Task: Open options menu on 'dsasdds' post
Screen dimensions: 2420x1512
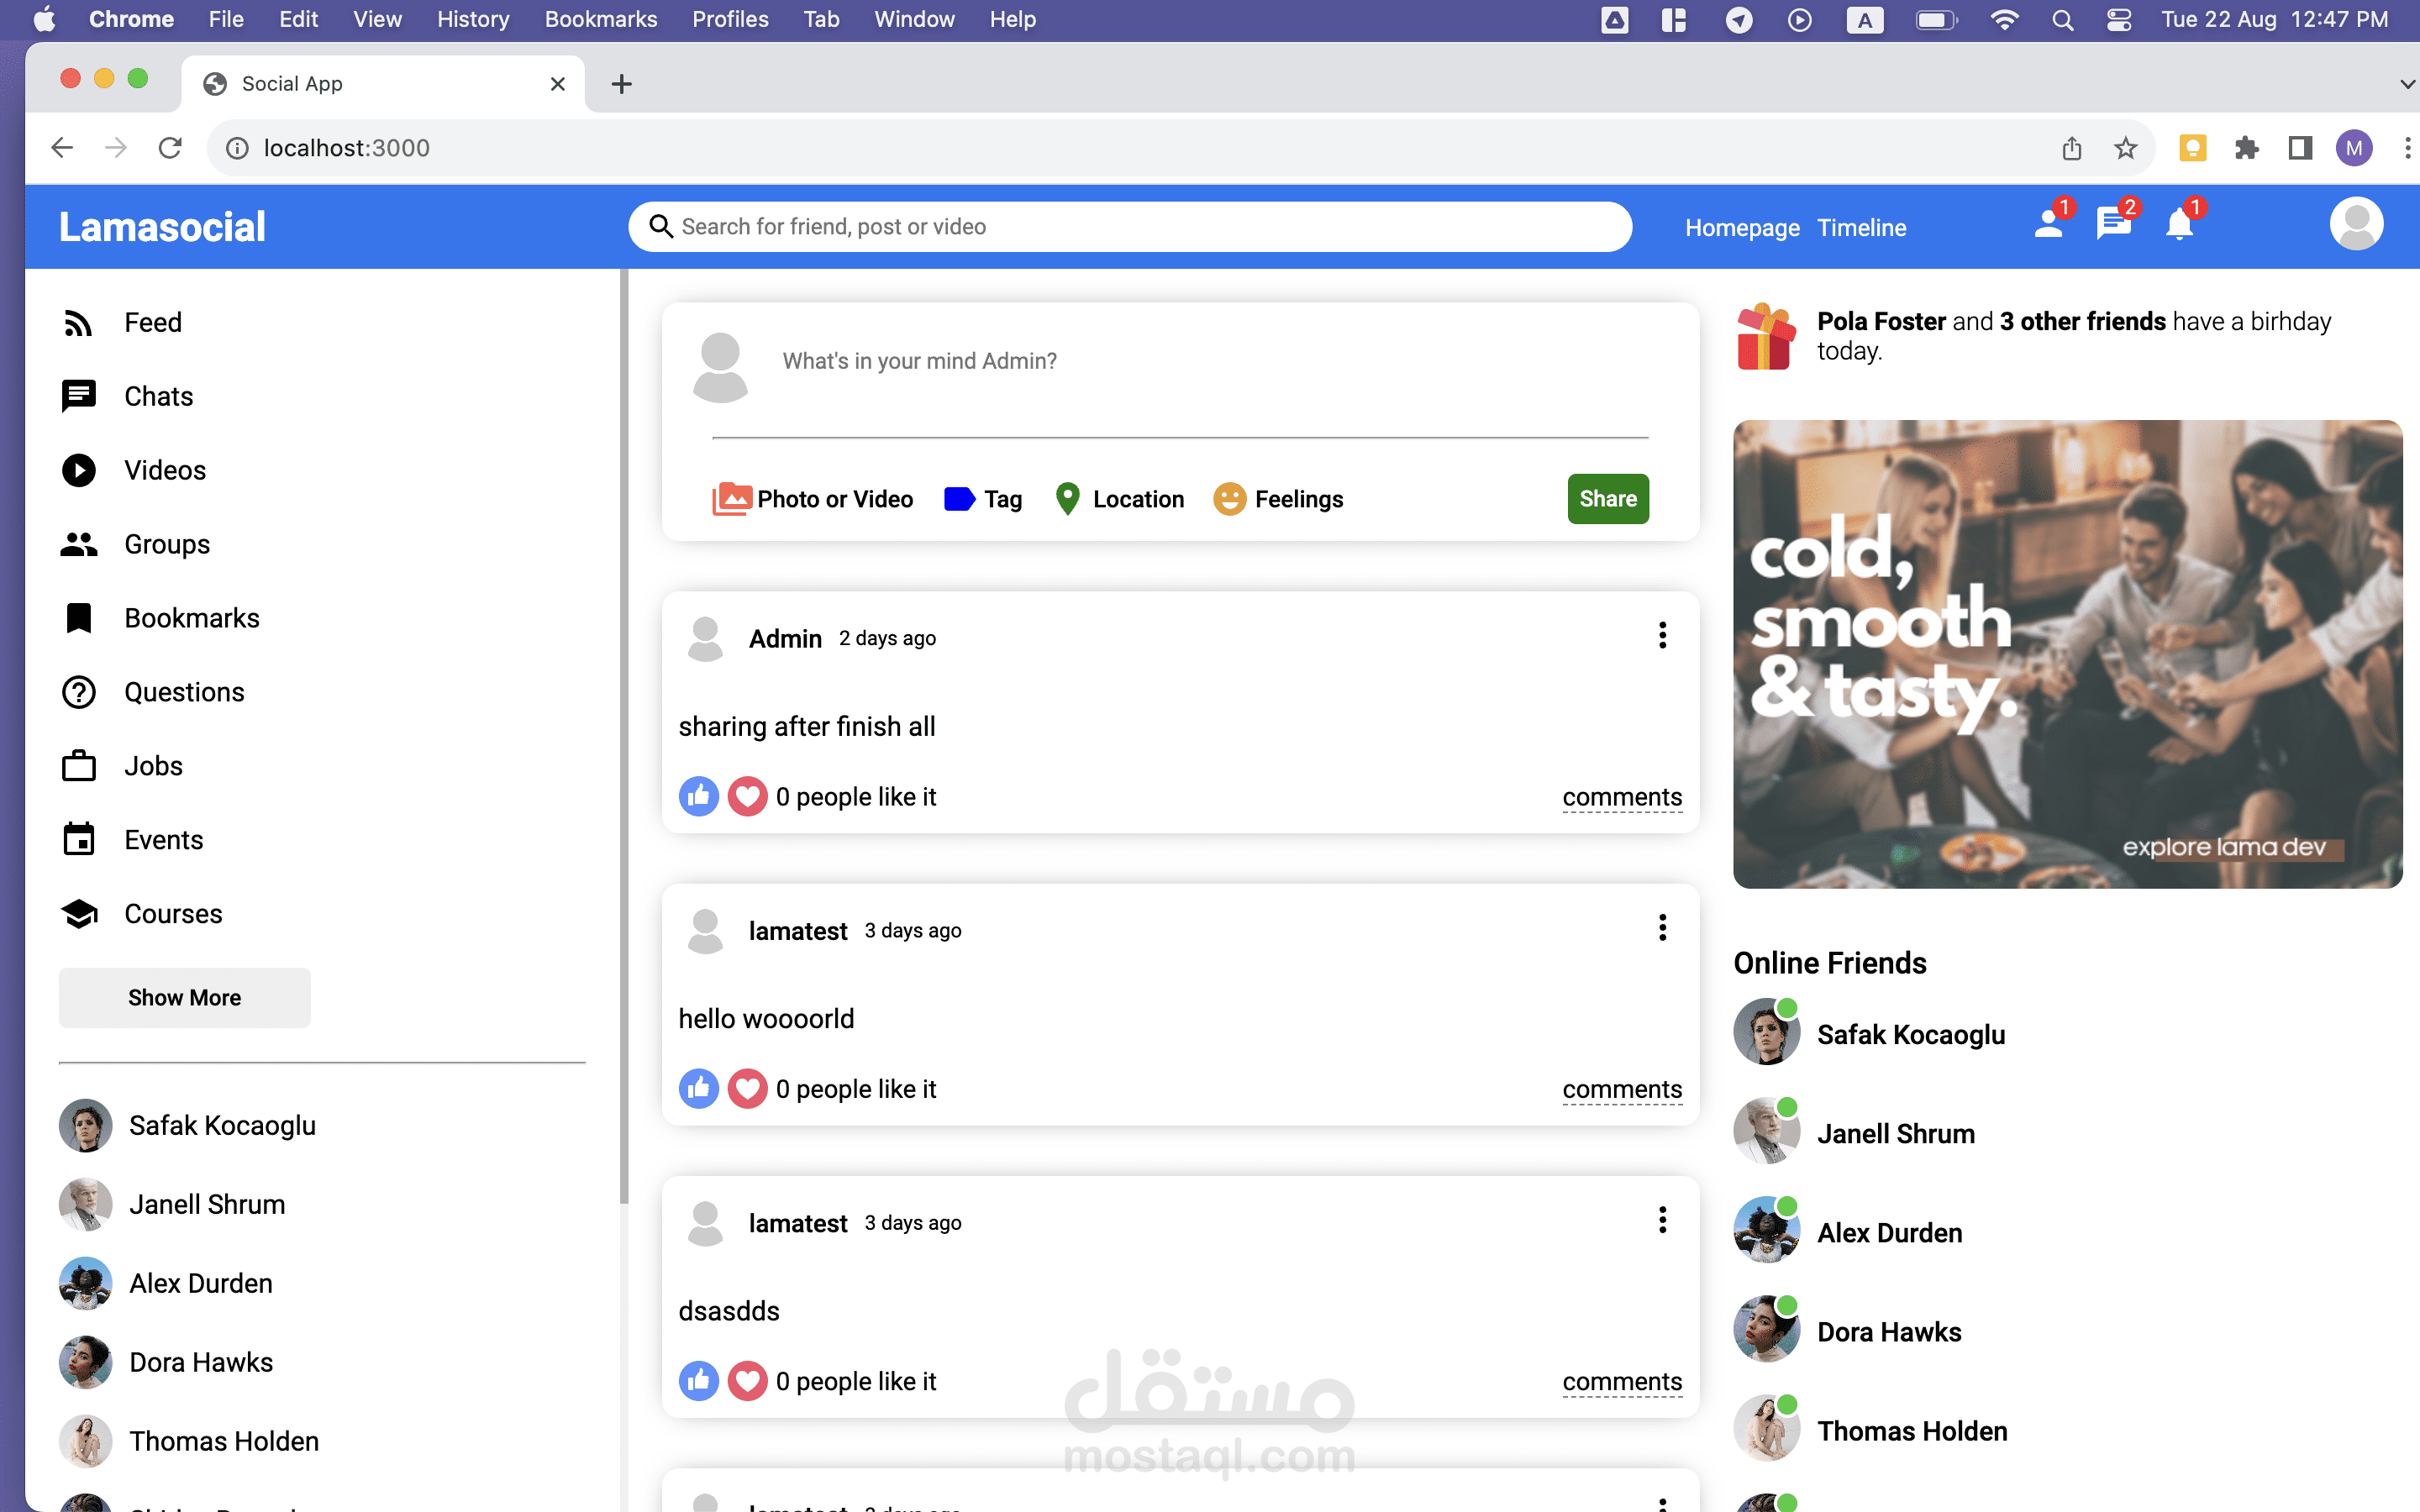Action: 1662,1220
